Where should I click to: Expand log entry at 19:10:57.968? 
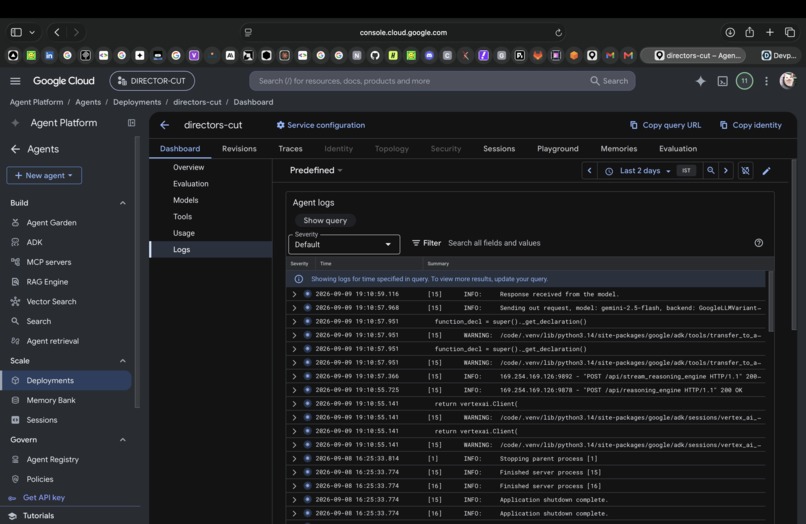coord(295,308)
